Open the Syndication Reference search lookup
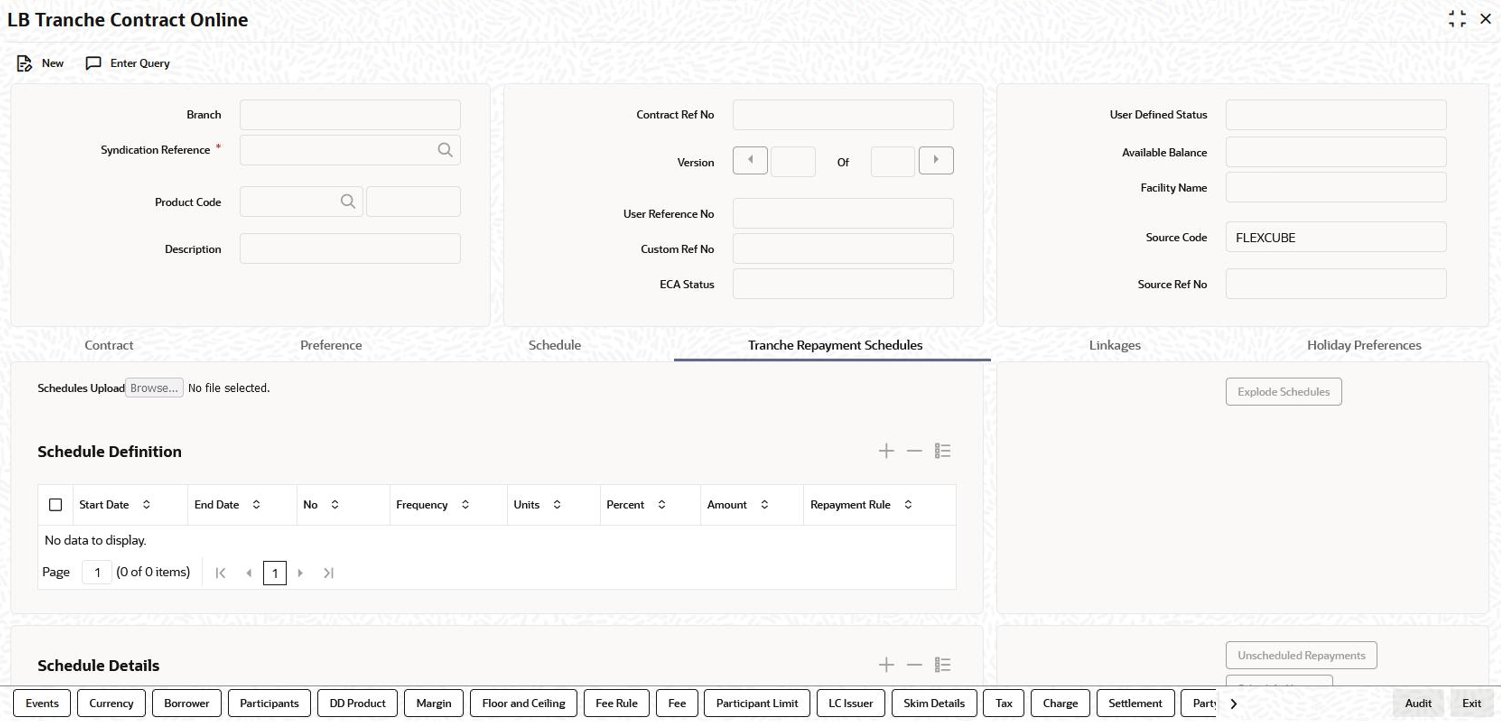Viewport: 1501px width, 722px height. 444,149
